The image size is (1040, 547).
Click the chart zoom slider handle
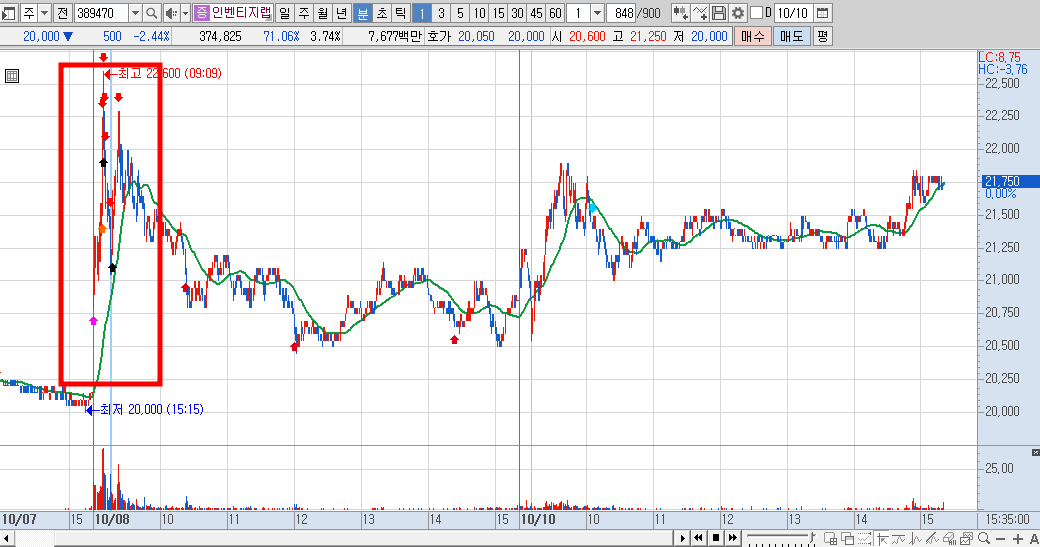pyautogui.click(x=812, y=536)
